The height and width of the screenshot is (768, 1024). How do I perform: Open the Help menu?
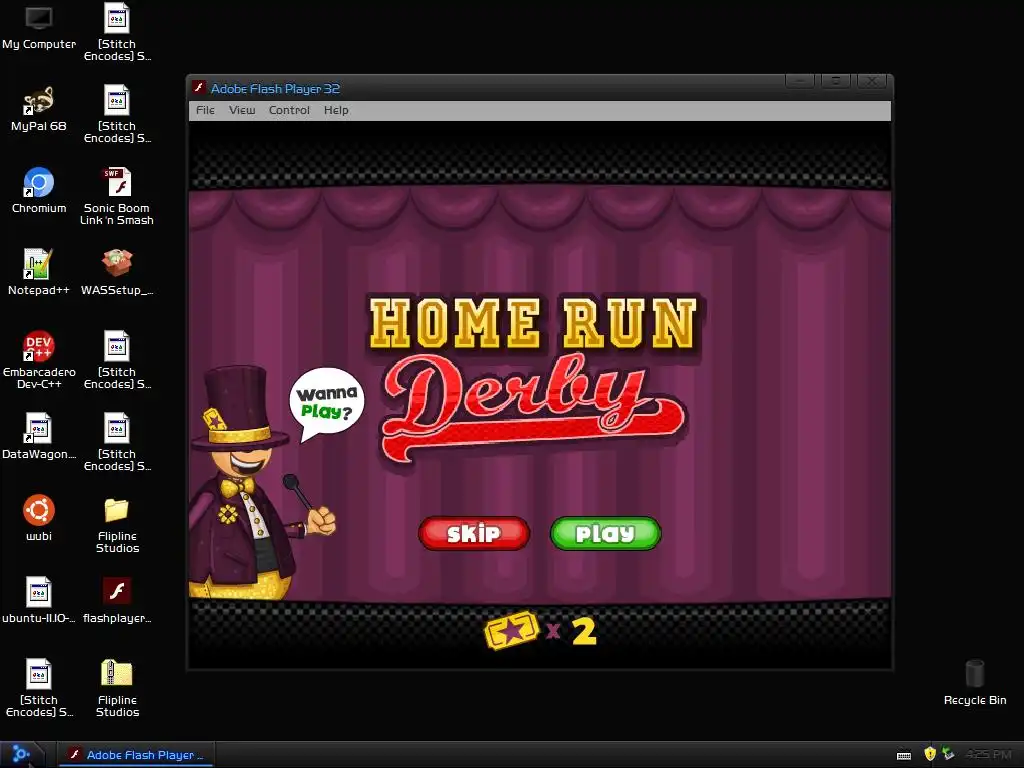(x=336, y=110)
